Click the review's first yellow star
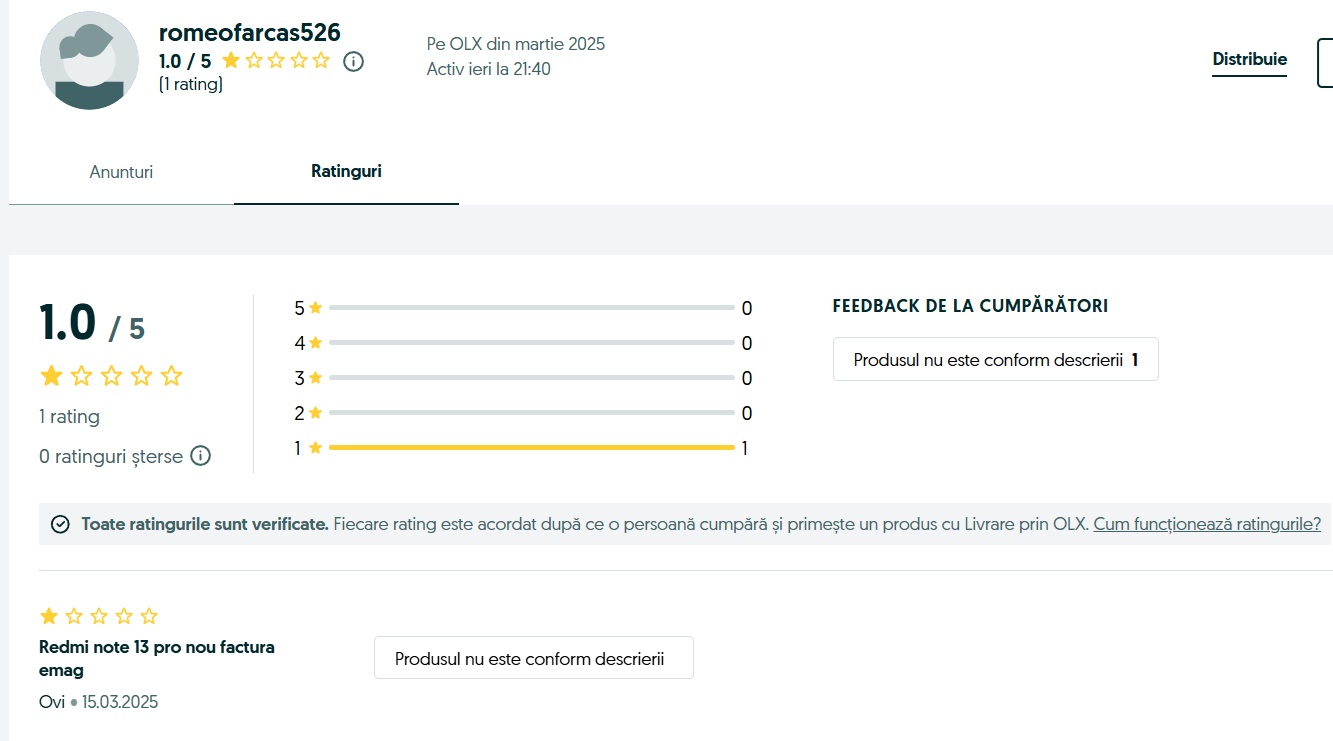1333x741 pixels. click(48, 616)
